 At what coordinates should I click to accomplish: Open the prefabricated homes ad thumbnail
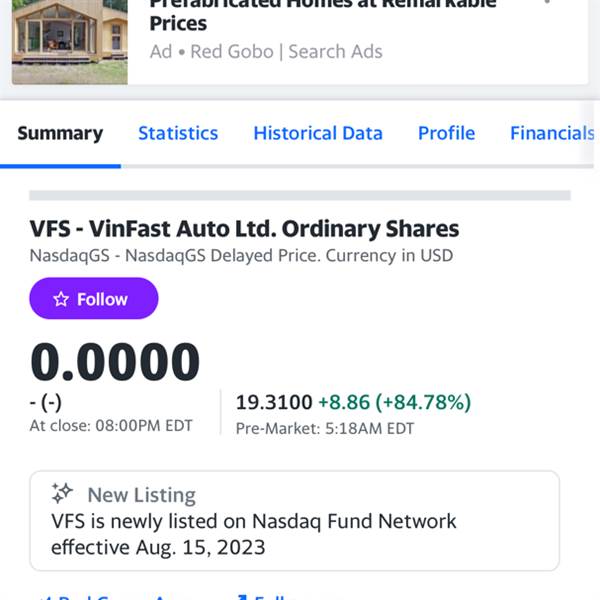[70, 42]
